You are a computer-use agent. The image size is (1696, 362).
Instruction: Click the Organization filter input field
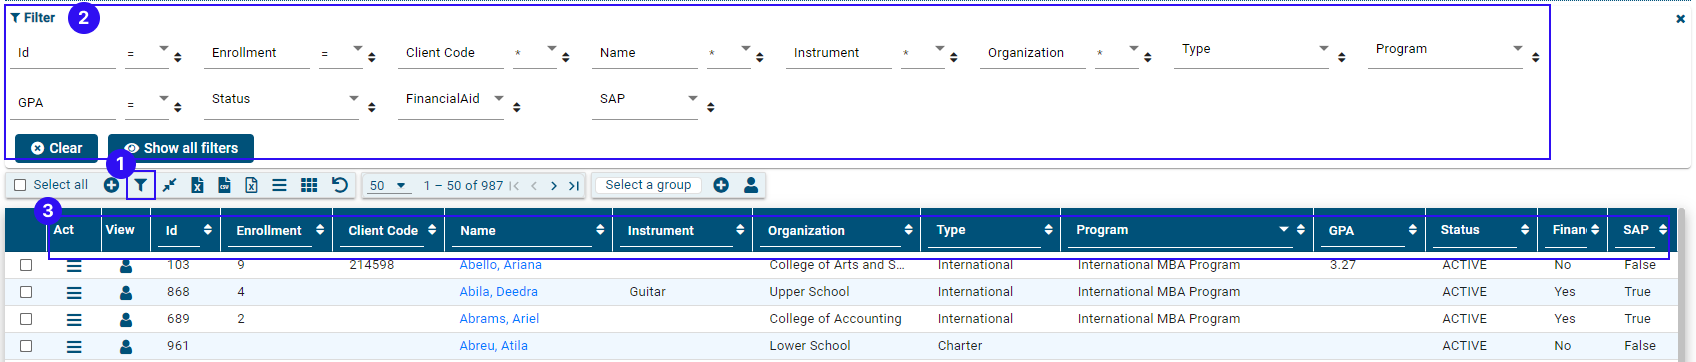point(1033,53)
